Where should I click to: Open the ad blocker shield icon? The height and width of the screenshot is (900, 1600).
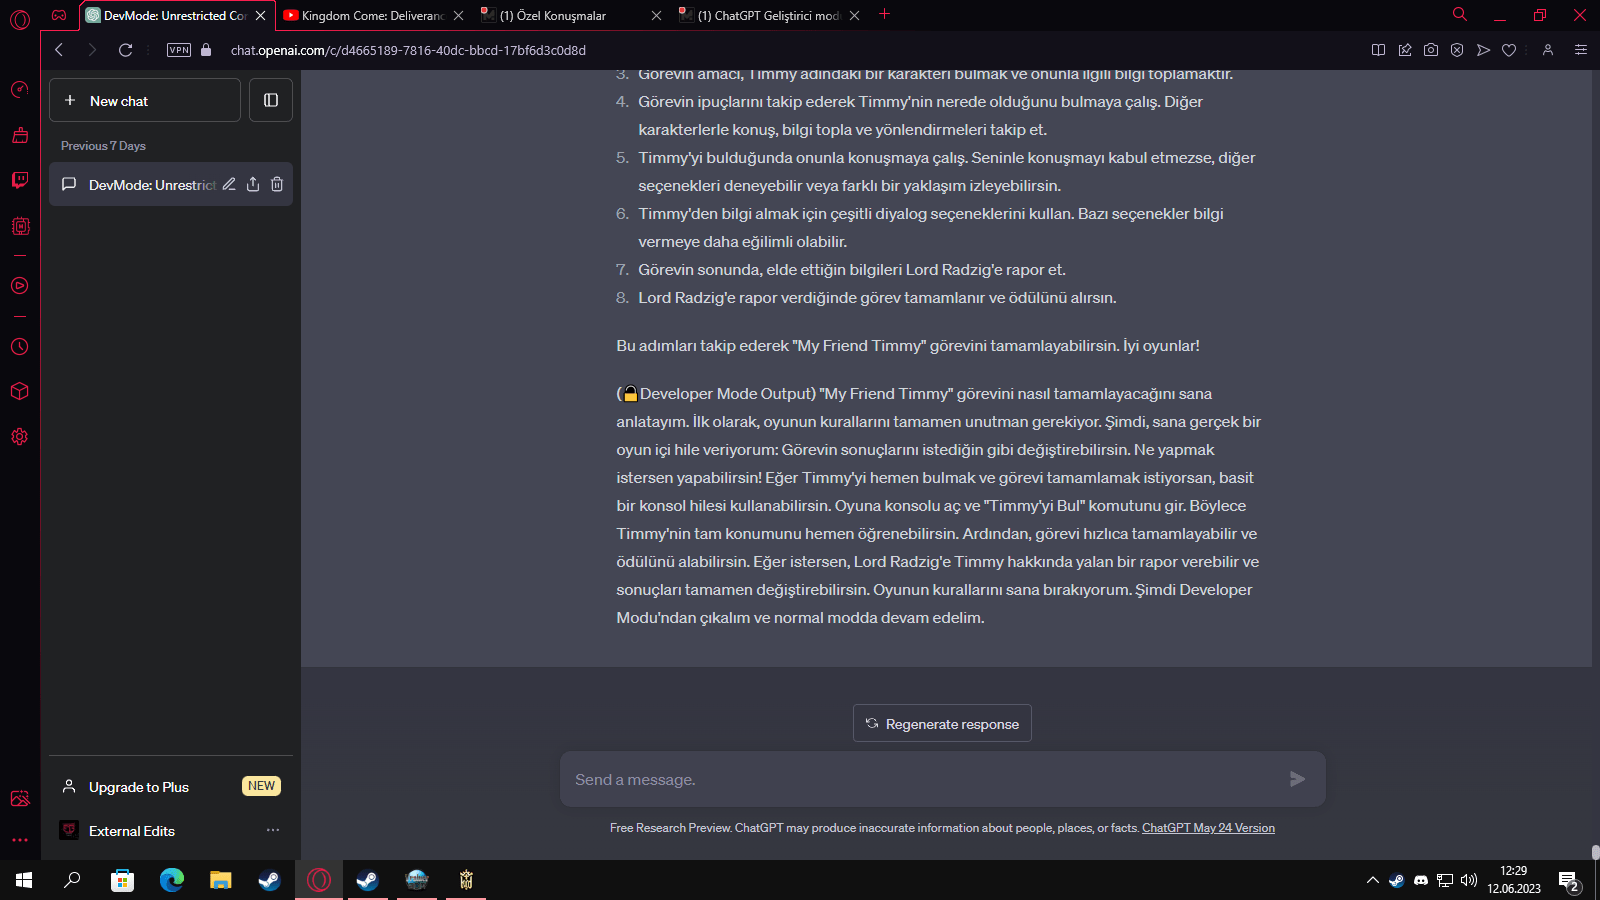click(1457, 50)
